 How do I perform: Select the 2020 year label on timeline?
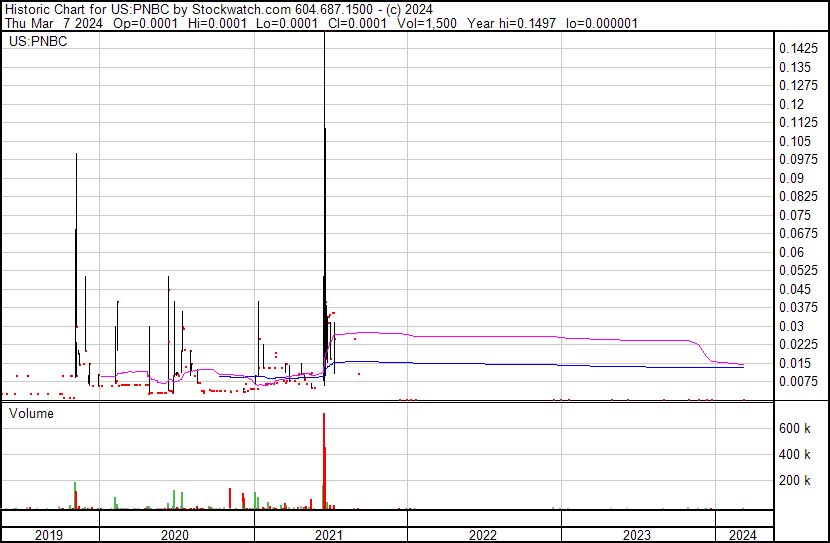point(175,535)
